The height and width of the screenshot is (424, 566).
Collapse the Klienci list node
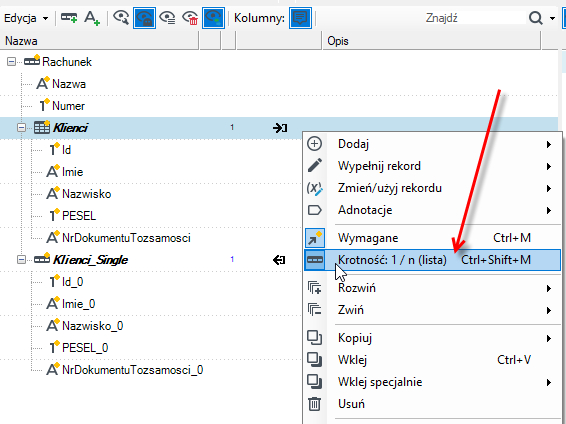(x=21, y=128)
